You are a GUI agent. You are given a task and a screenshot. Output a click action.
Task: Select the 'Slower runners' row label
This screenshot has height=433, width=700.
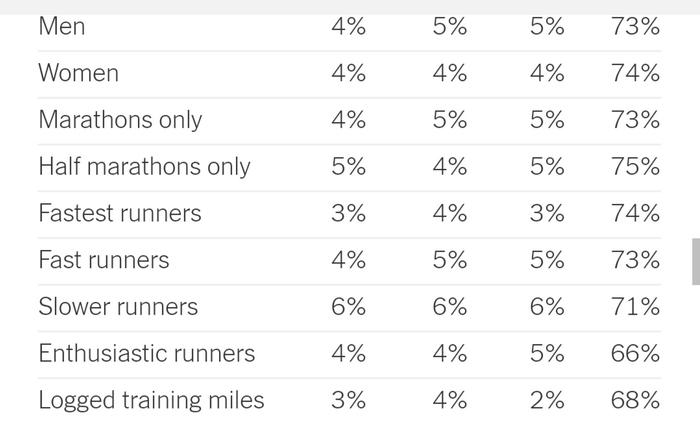point(118,307)
